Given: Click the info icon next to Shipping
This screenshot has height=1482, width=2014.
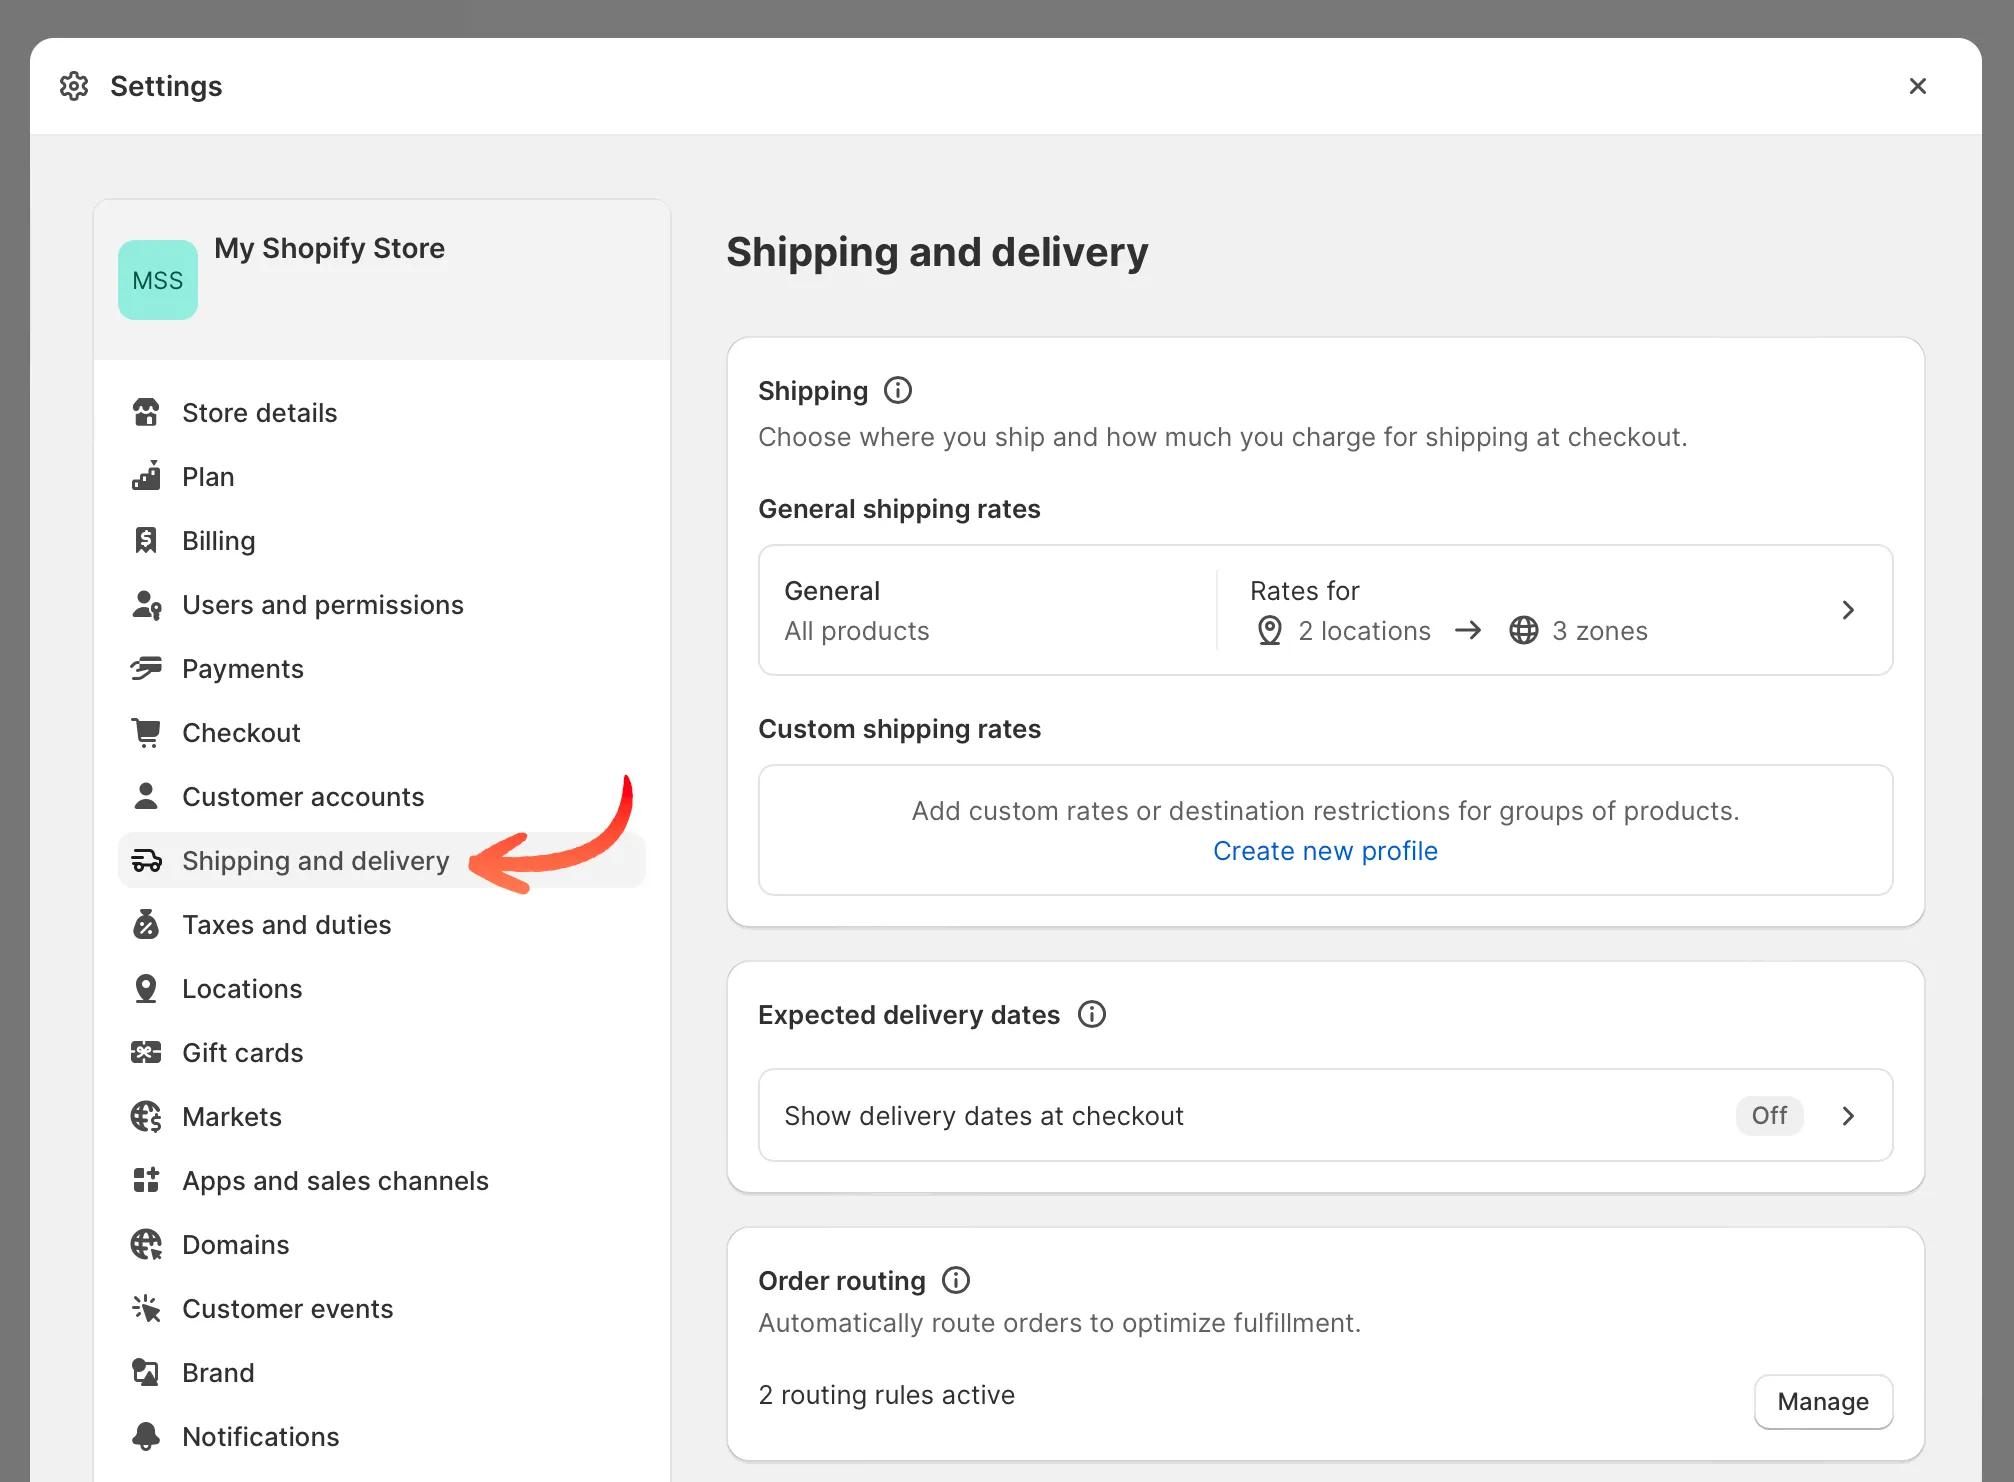Looking at the screenshot, I should pos(898,390).
